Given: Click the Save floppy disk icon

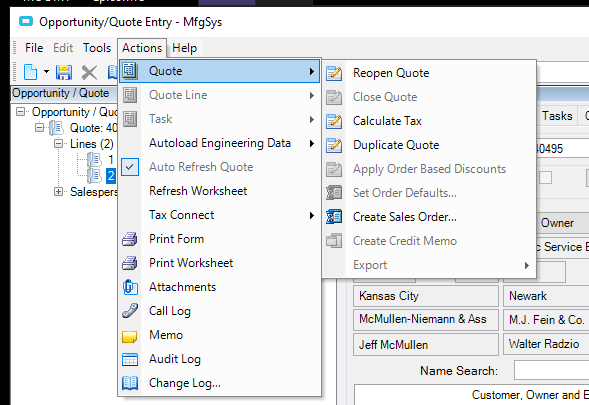Looking at the screenshot, I should (x=64, y=72).
